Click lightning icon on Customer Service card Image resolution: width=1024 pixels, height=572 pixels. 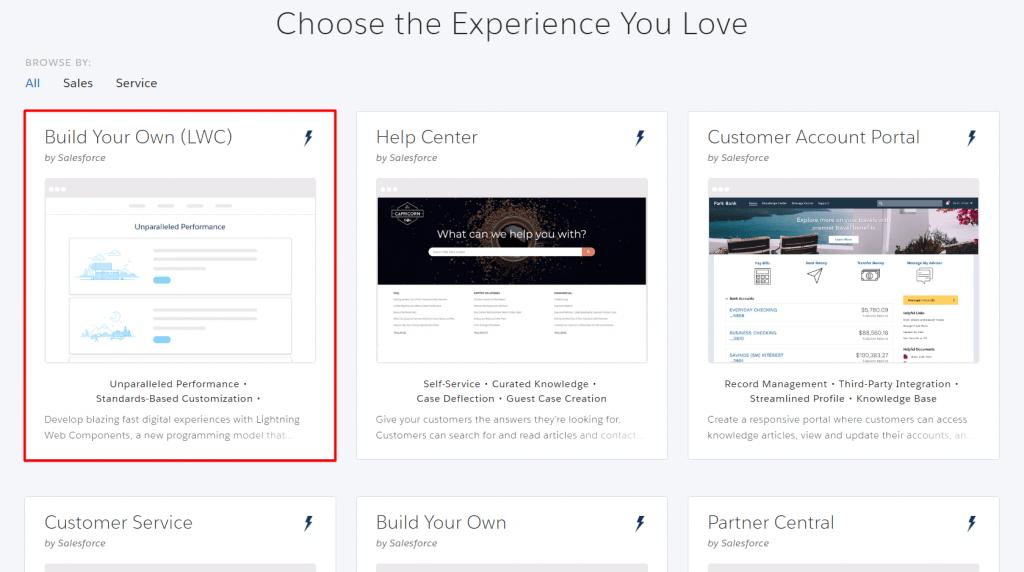point(308,523)
